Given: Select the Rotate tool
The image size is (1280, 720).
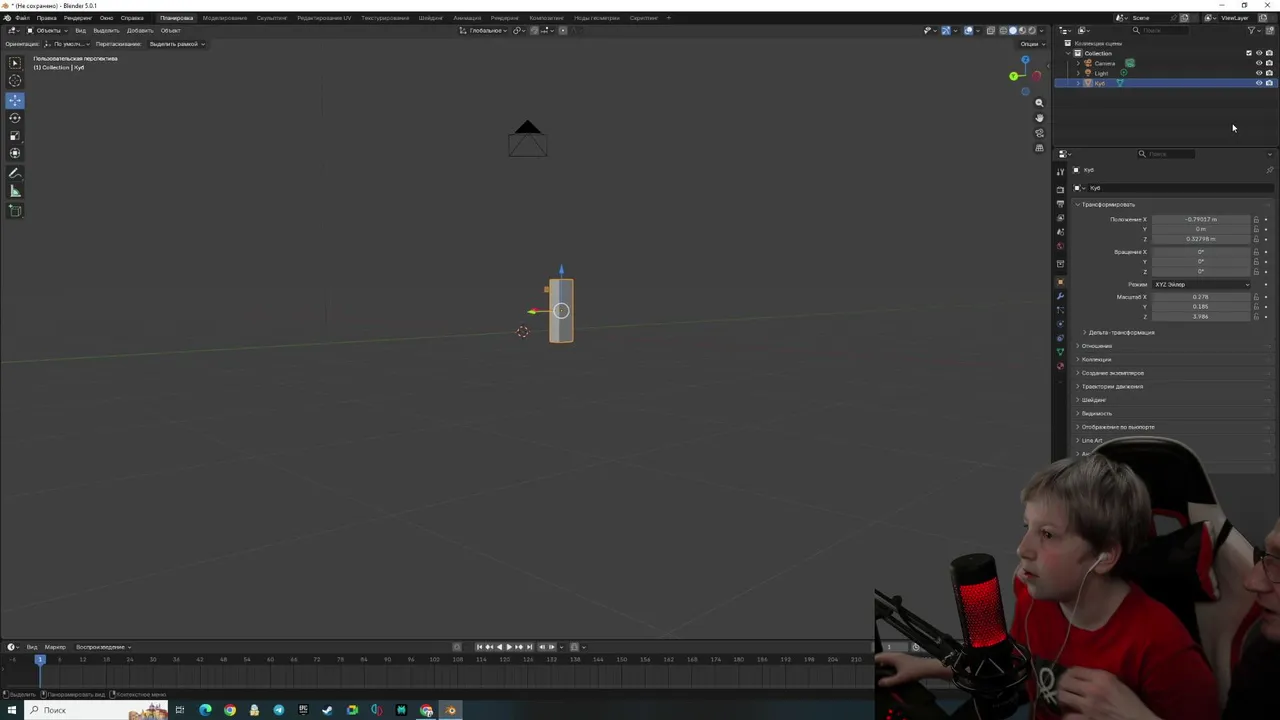Looking at the screenshot, I should 15,118.
